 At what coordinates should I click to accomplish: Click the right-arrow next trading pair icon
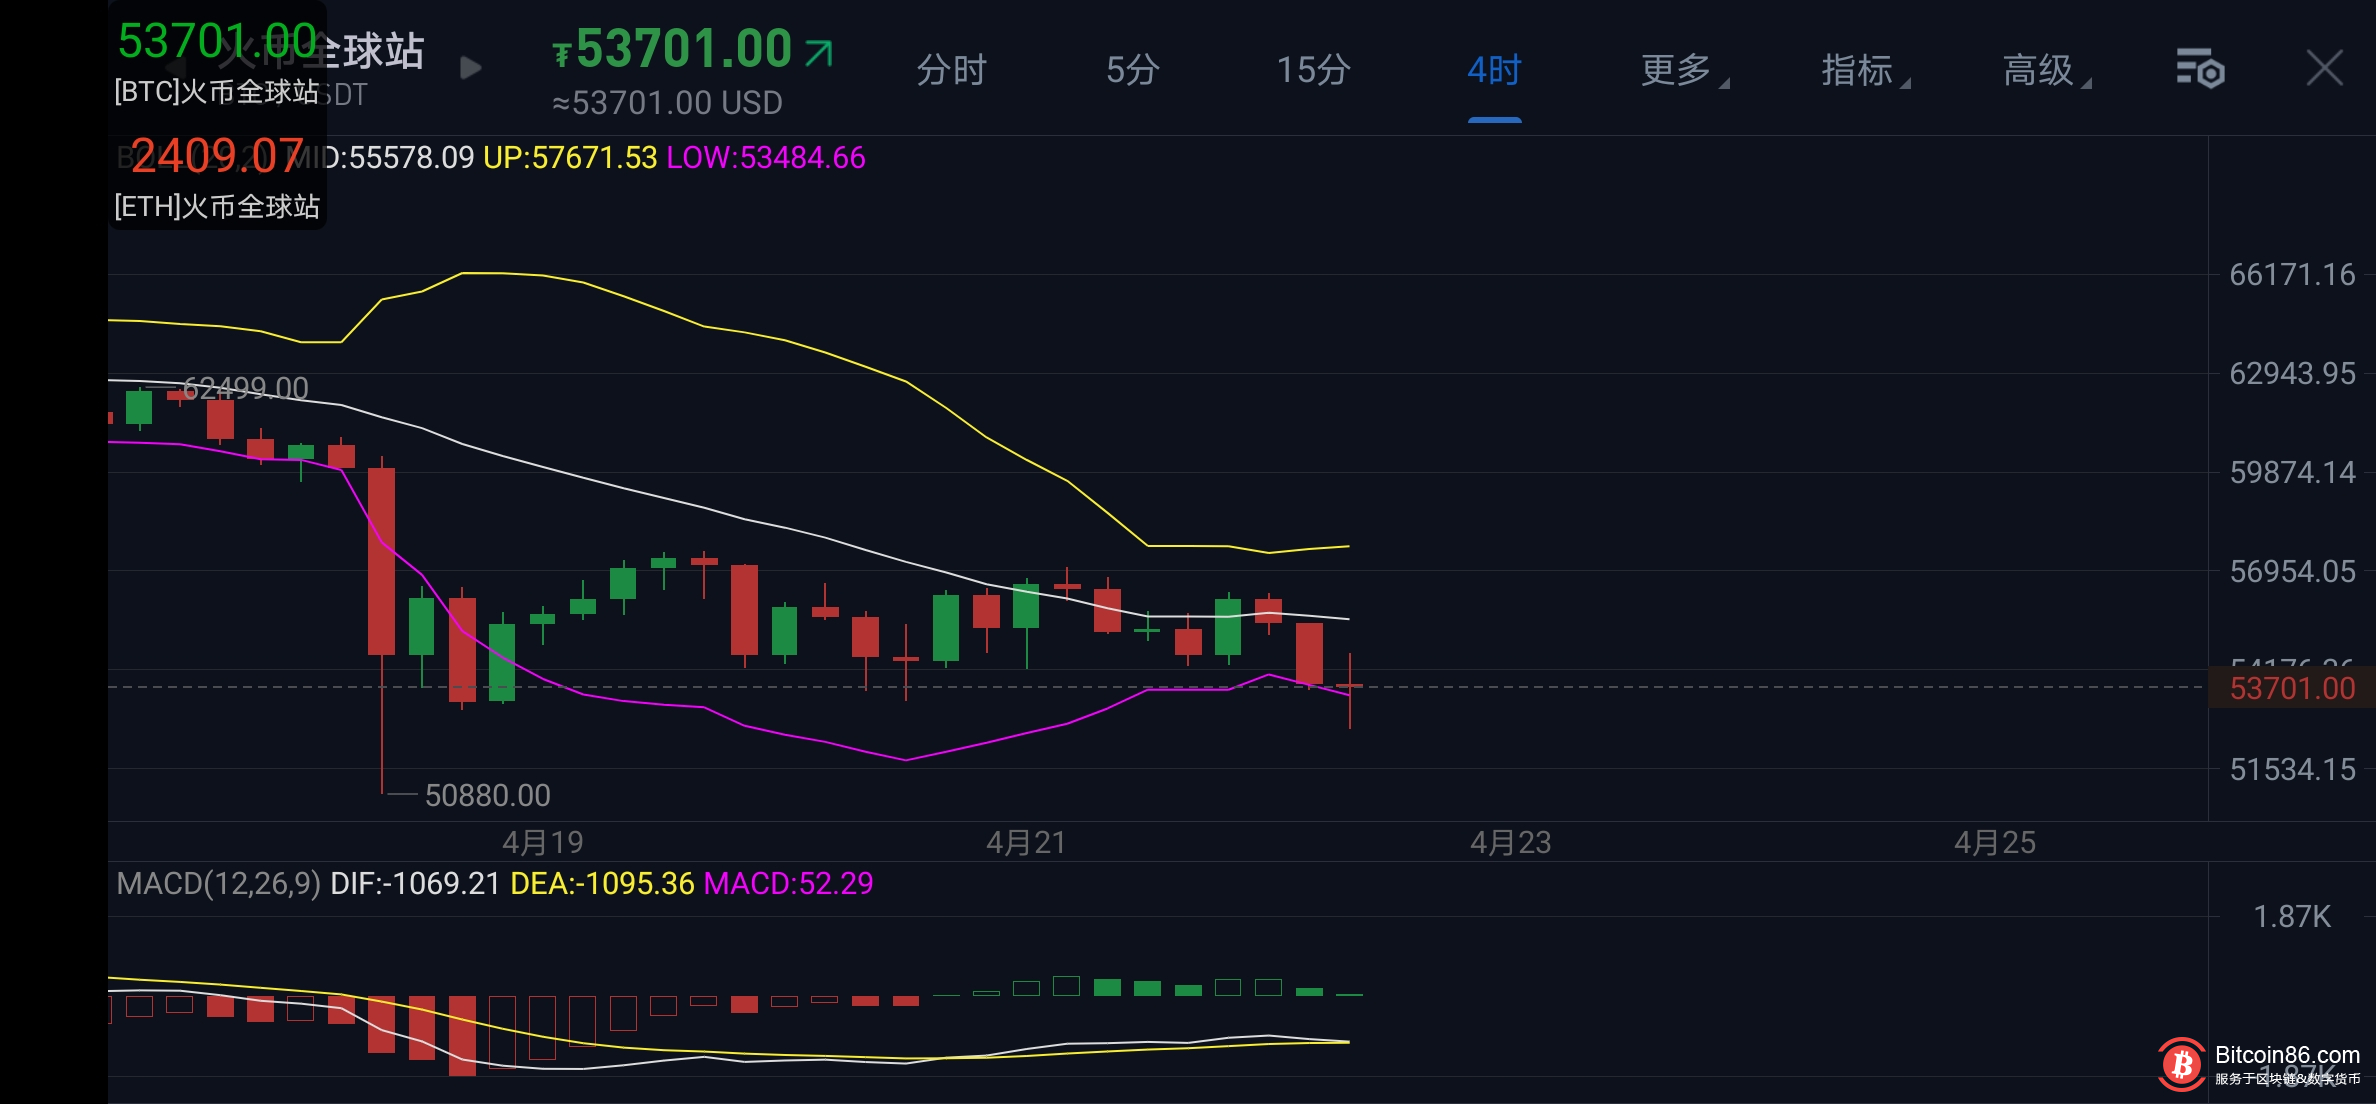pyautogui.click(x=470, y=68)
